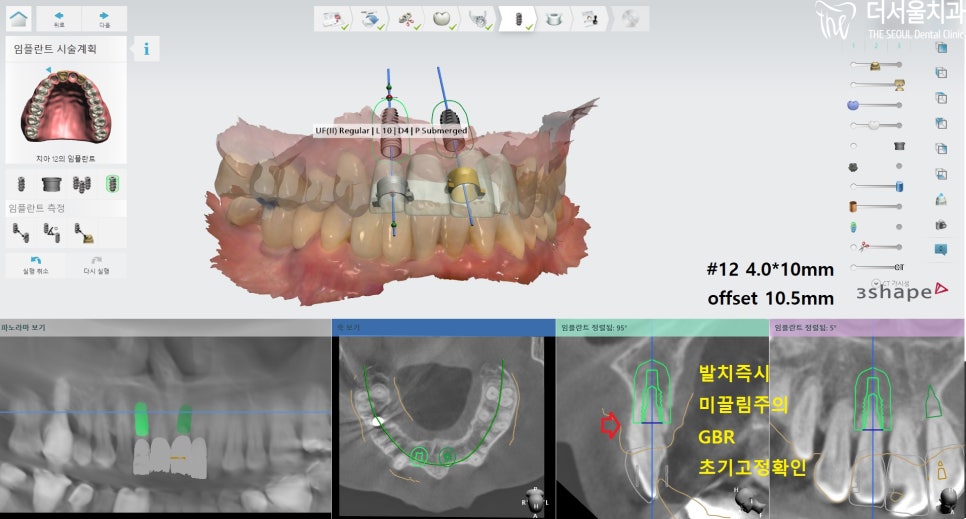Select the green highlighted implant icon
The width and height of the screenshot is (966, 519).
coord(113,183)
